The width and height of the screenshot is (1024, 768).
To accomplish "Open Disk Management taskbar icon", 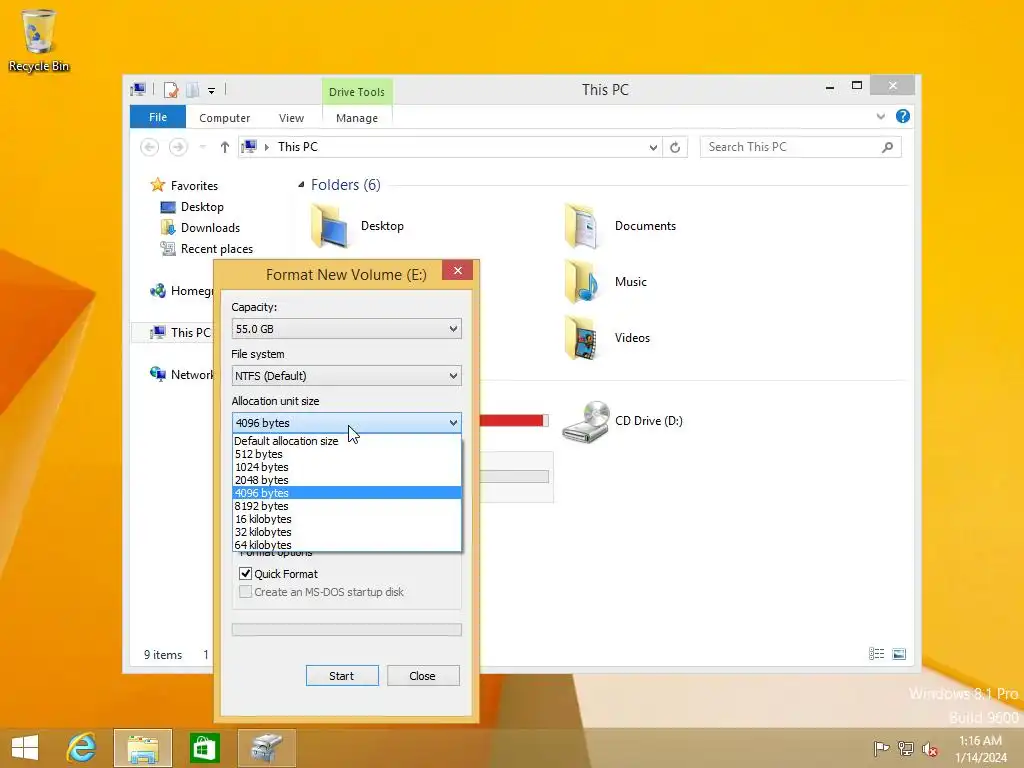I will click(266, 748).
